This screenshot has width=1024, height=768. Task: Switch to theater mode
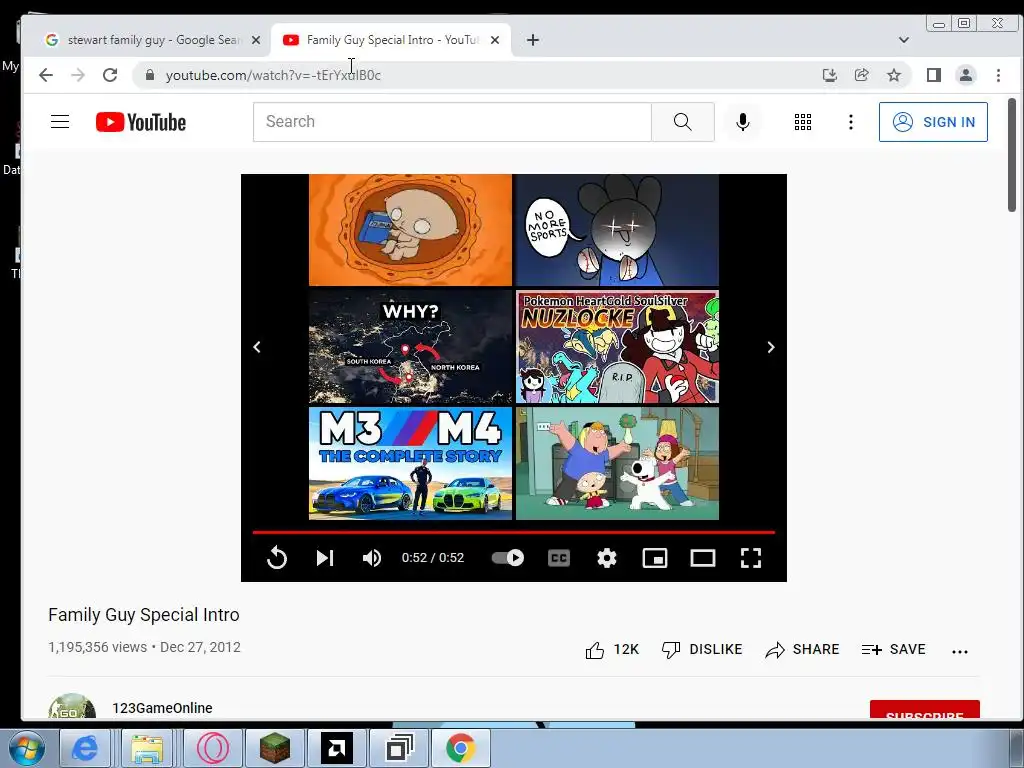(x=703, y=558)
